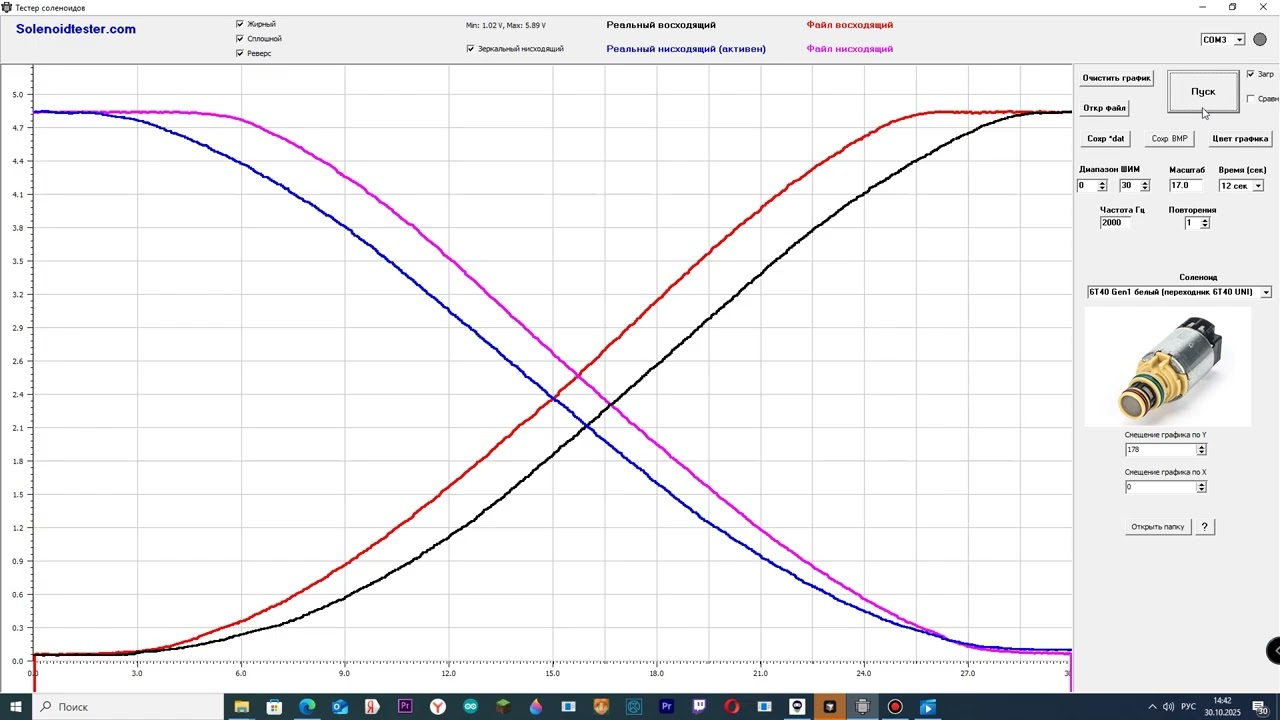This screenshot has height=720, width=1280.
Task: Click the solenoid tester chip taskbar icon
Action: coord(863,707)
